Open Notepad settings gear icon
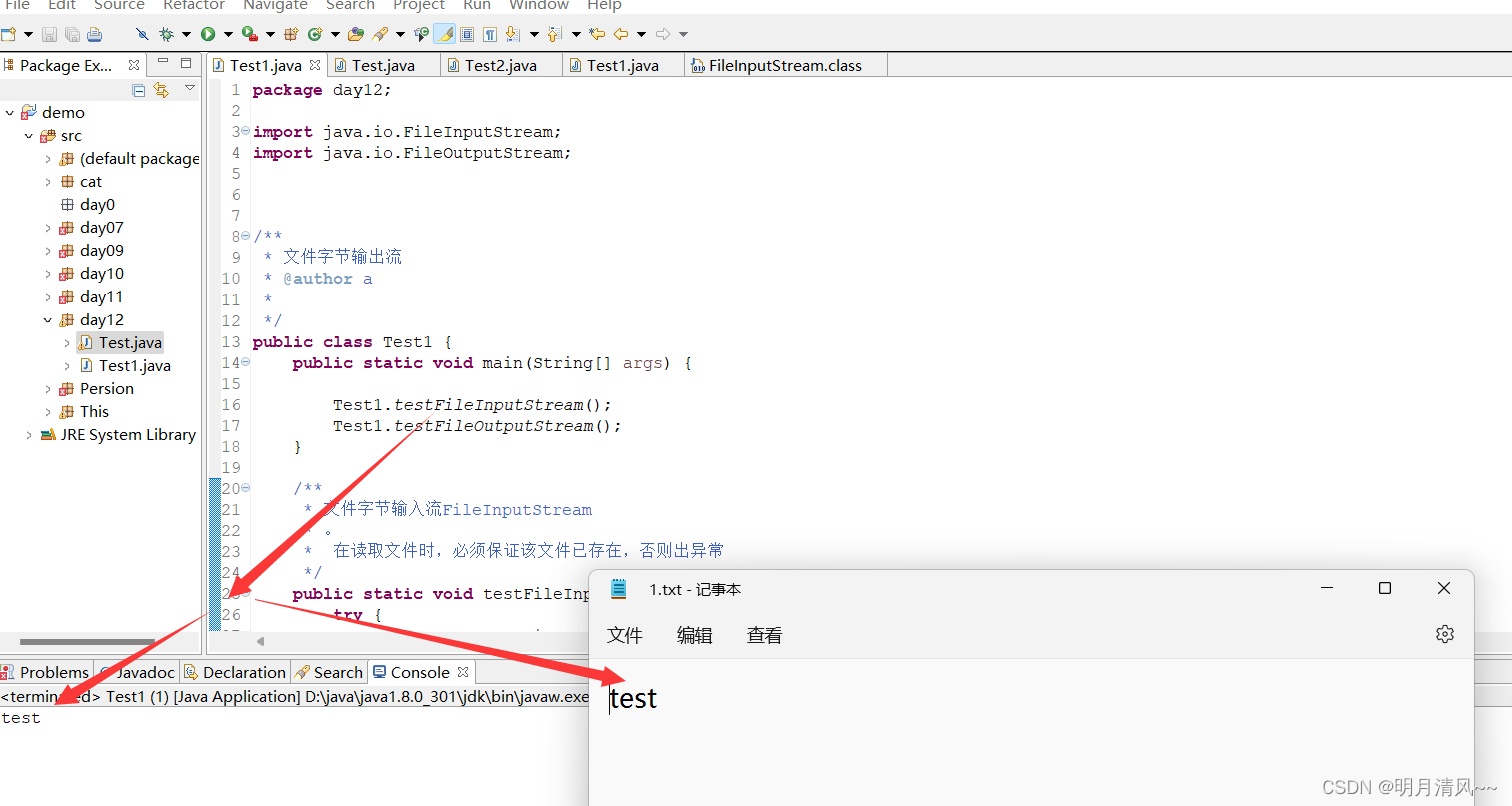Viewport: 1512px width, 806px height. (1444, 634)
